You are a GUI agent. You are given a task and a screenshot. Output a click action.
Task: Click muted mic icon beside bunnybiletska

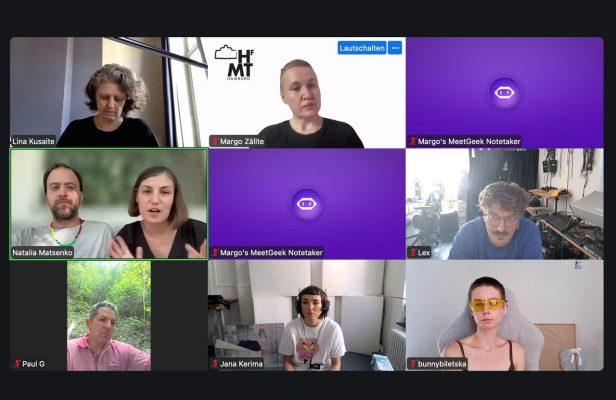point(413,364)
